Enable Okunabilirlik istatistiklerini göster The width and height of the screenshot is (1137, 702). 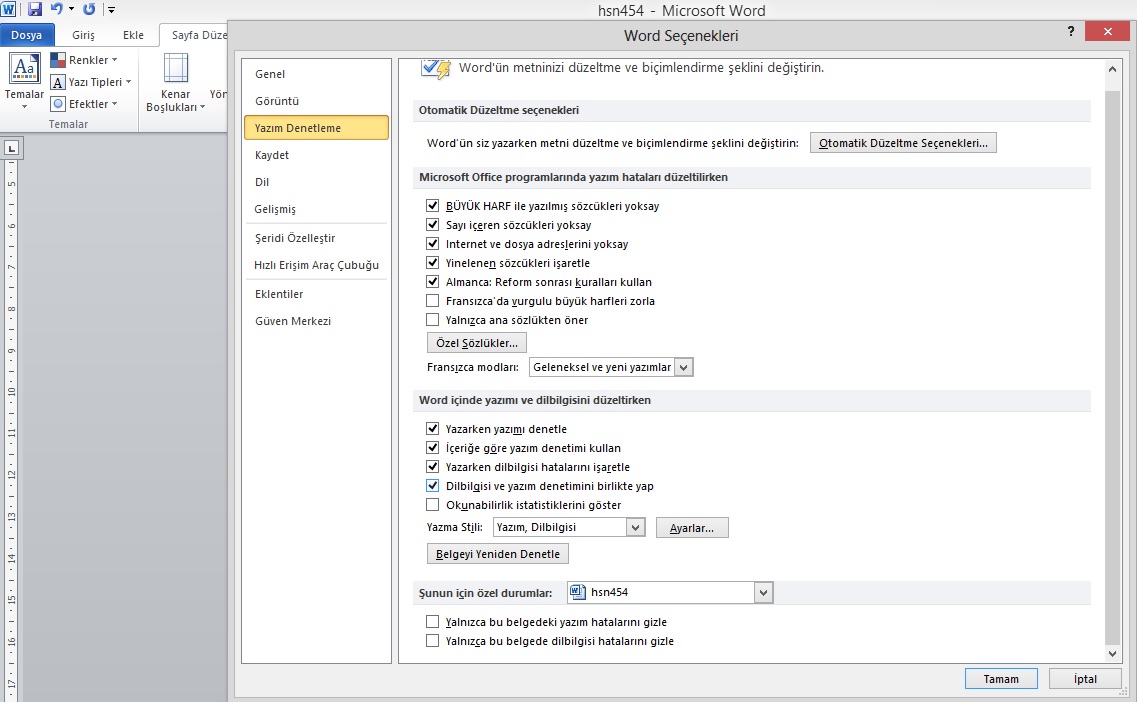(x=433, y=504)
